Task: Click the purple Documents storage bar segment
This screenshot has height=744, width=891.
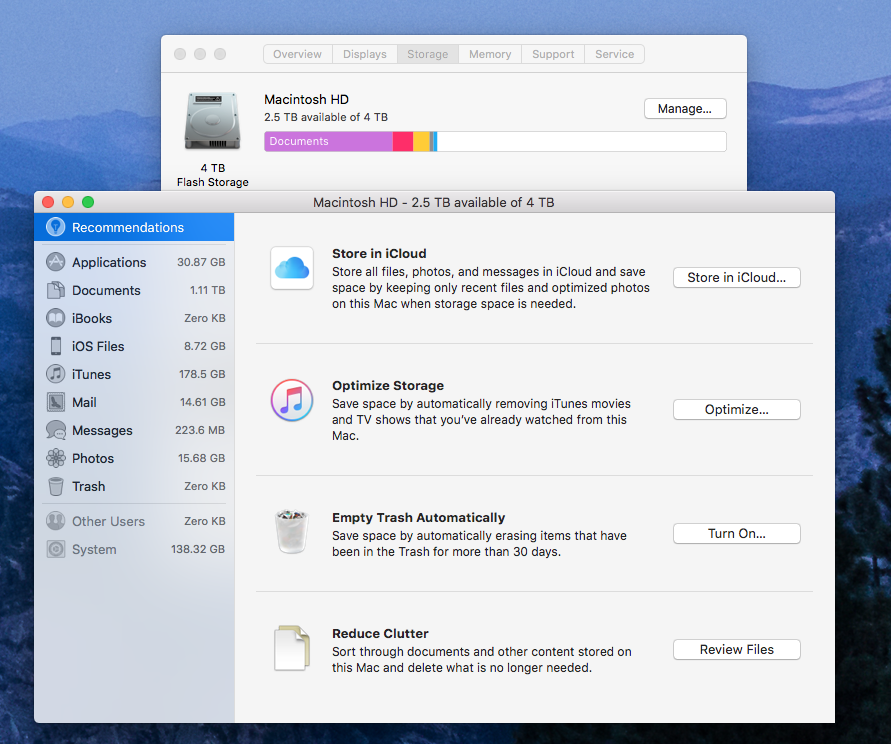Action: tap(328, 142)
